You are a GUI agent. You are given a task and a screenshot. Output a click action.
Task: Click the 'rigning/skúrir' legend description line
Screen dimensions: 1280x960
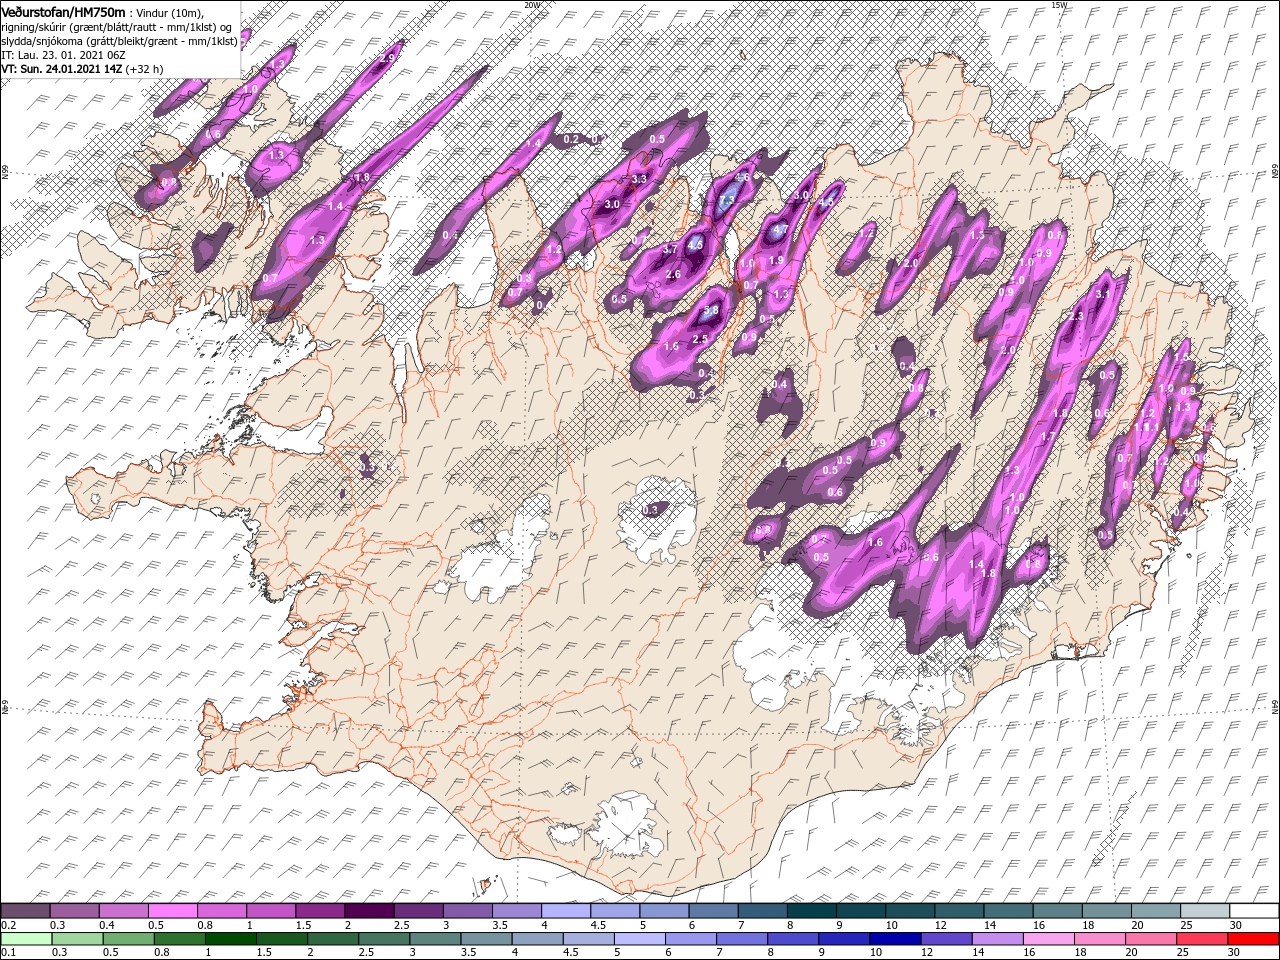point(116,27)
